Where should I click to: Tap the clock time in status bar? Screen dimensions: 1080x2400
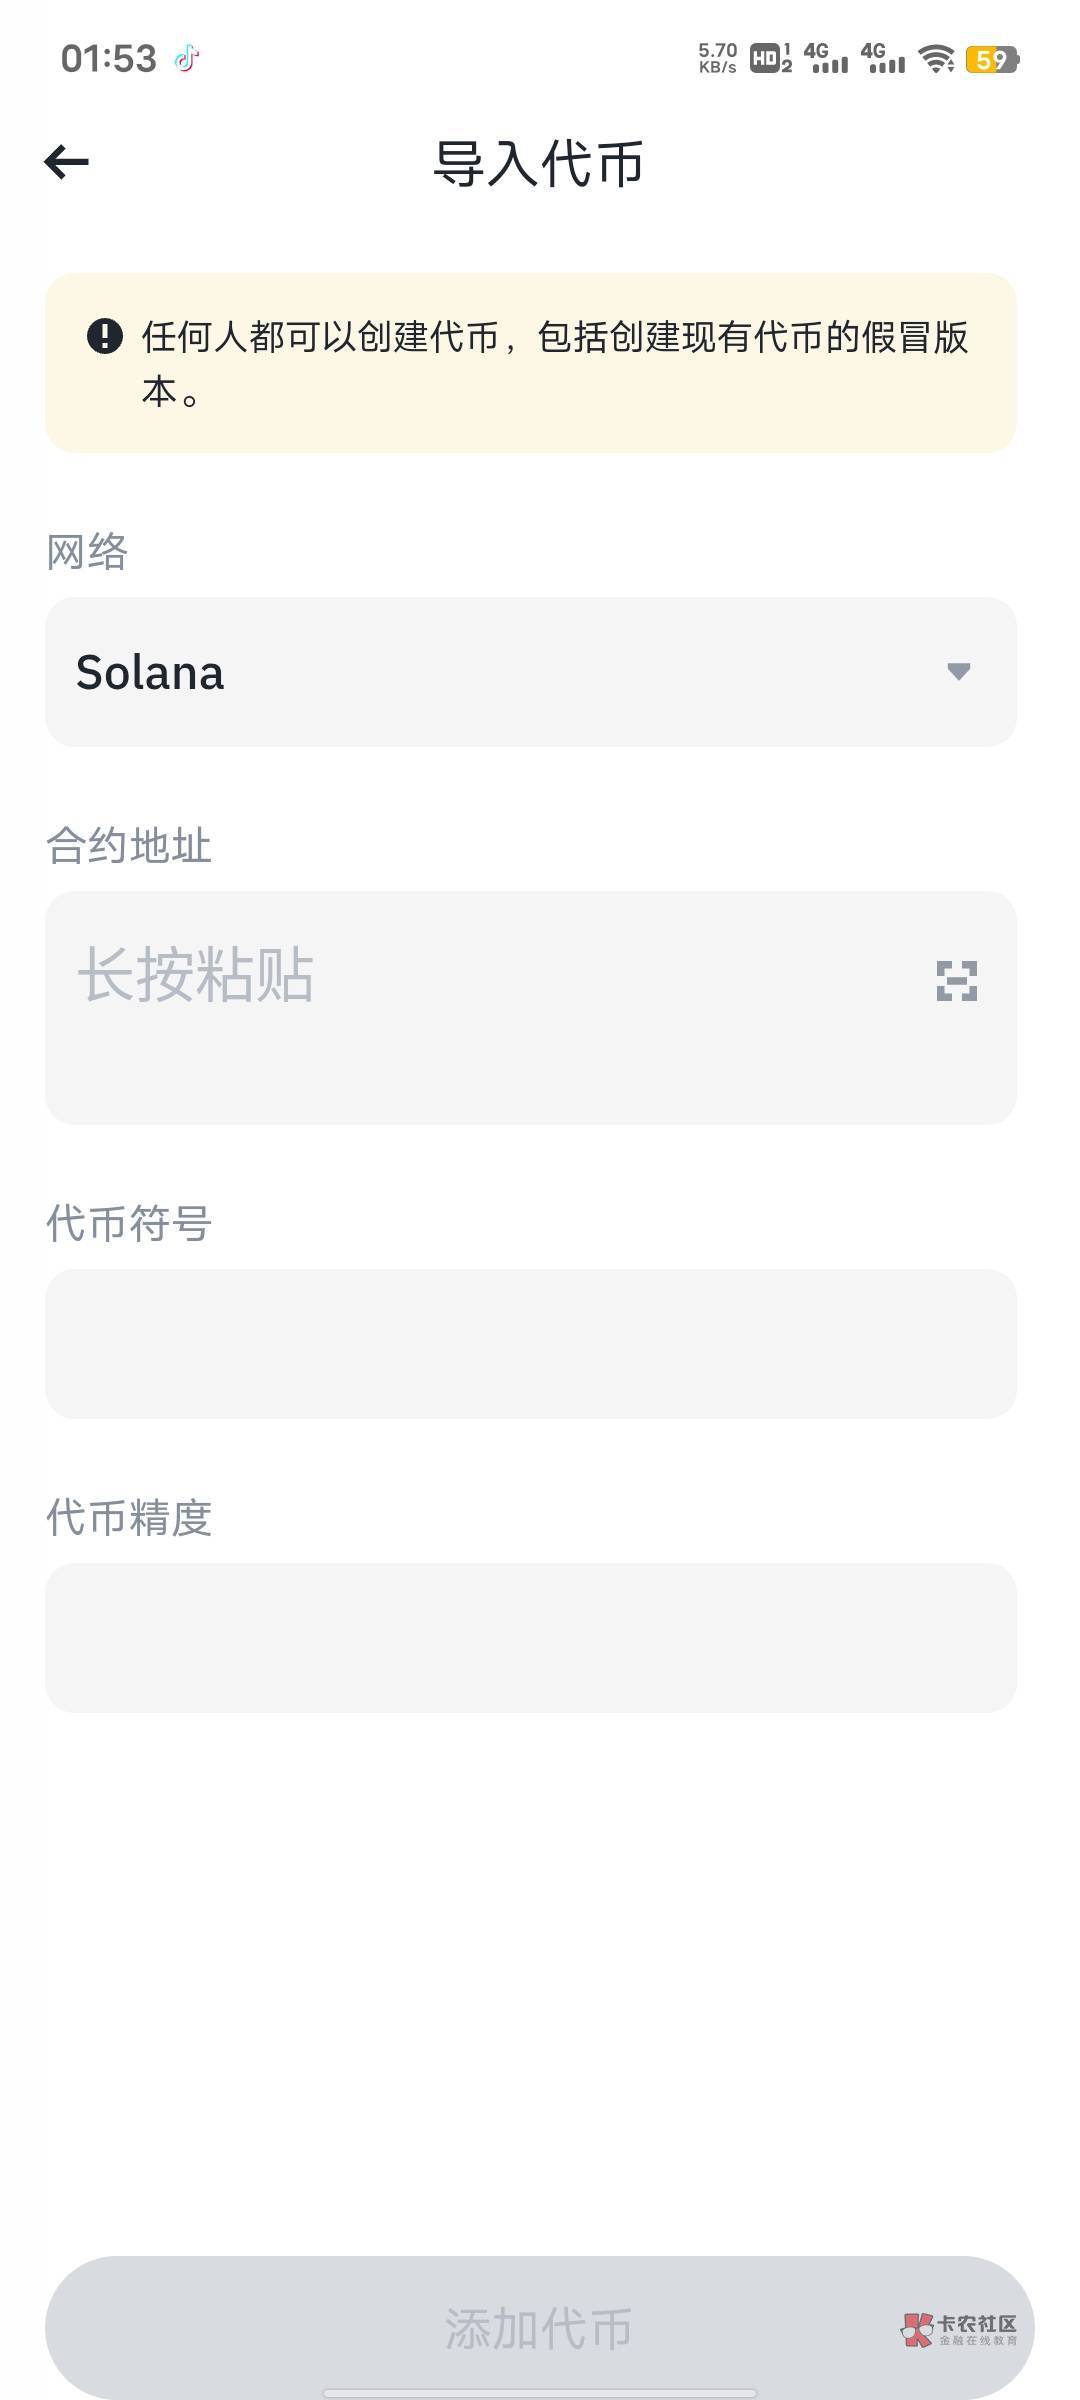[108, 59]
